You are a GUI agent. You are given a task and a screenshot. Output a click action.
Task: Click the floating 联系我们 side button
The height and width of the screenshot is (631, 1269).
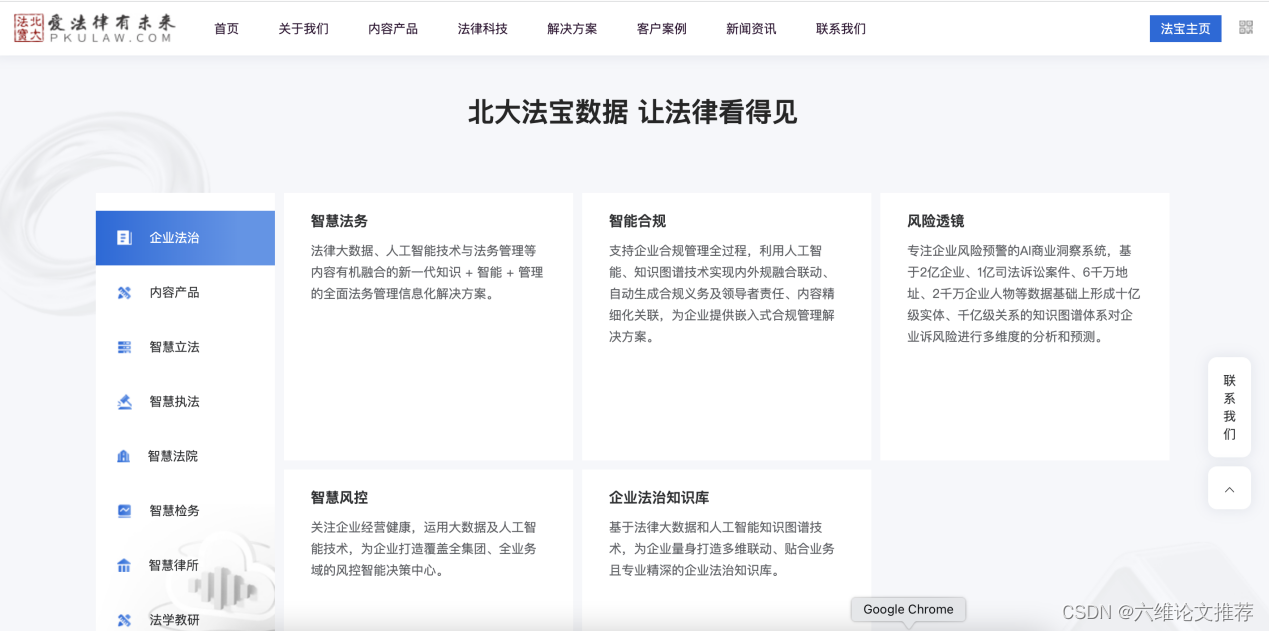1229,407
